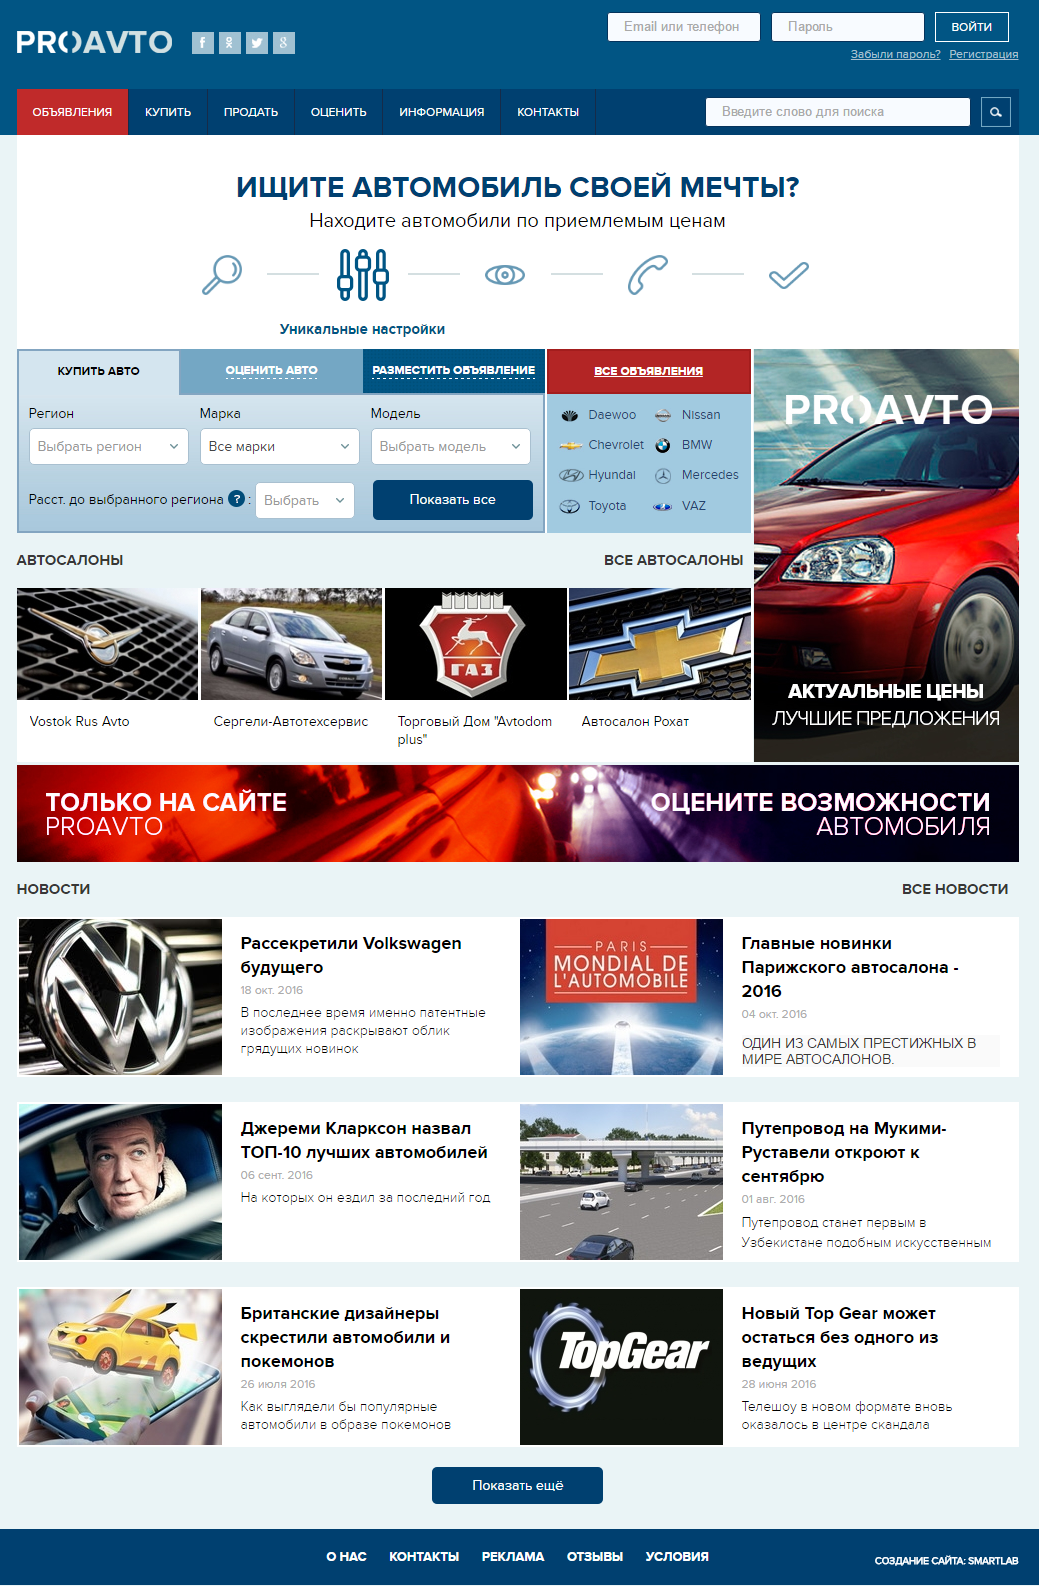Choose the Toyota brand logo
1039x1586 pixels.
(x=570, y=506)
